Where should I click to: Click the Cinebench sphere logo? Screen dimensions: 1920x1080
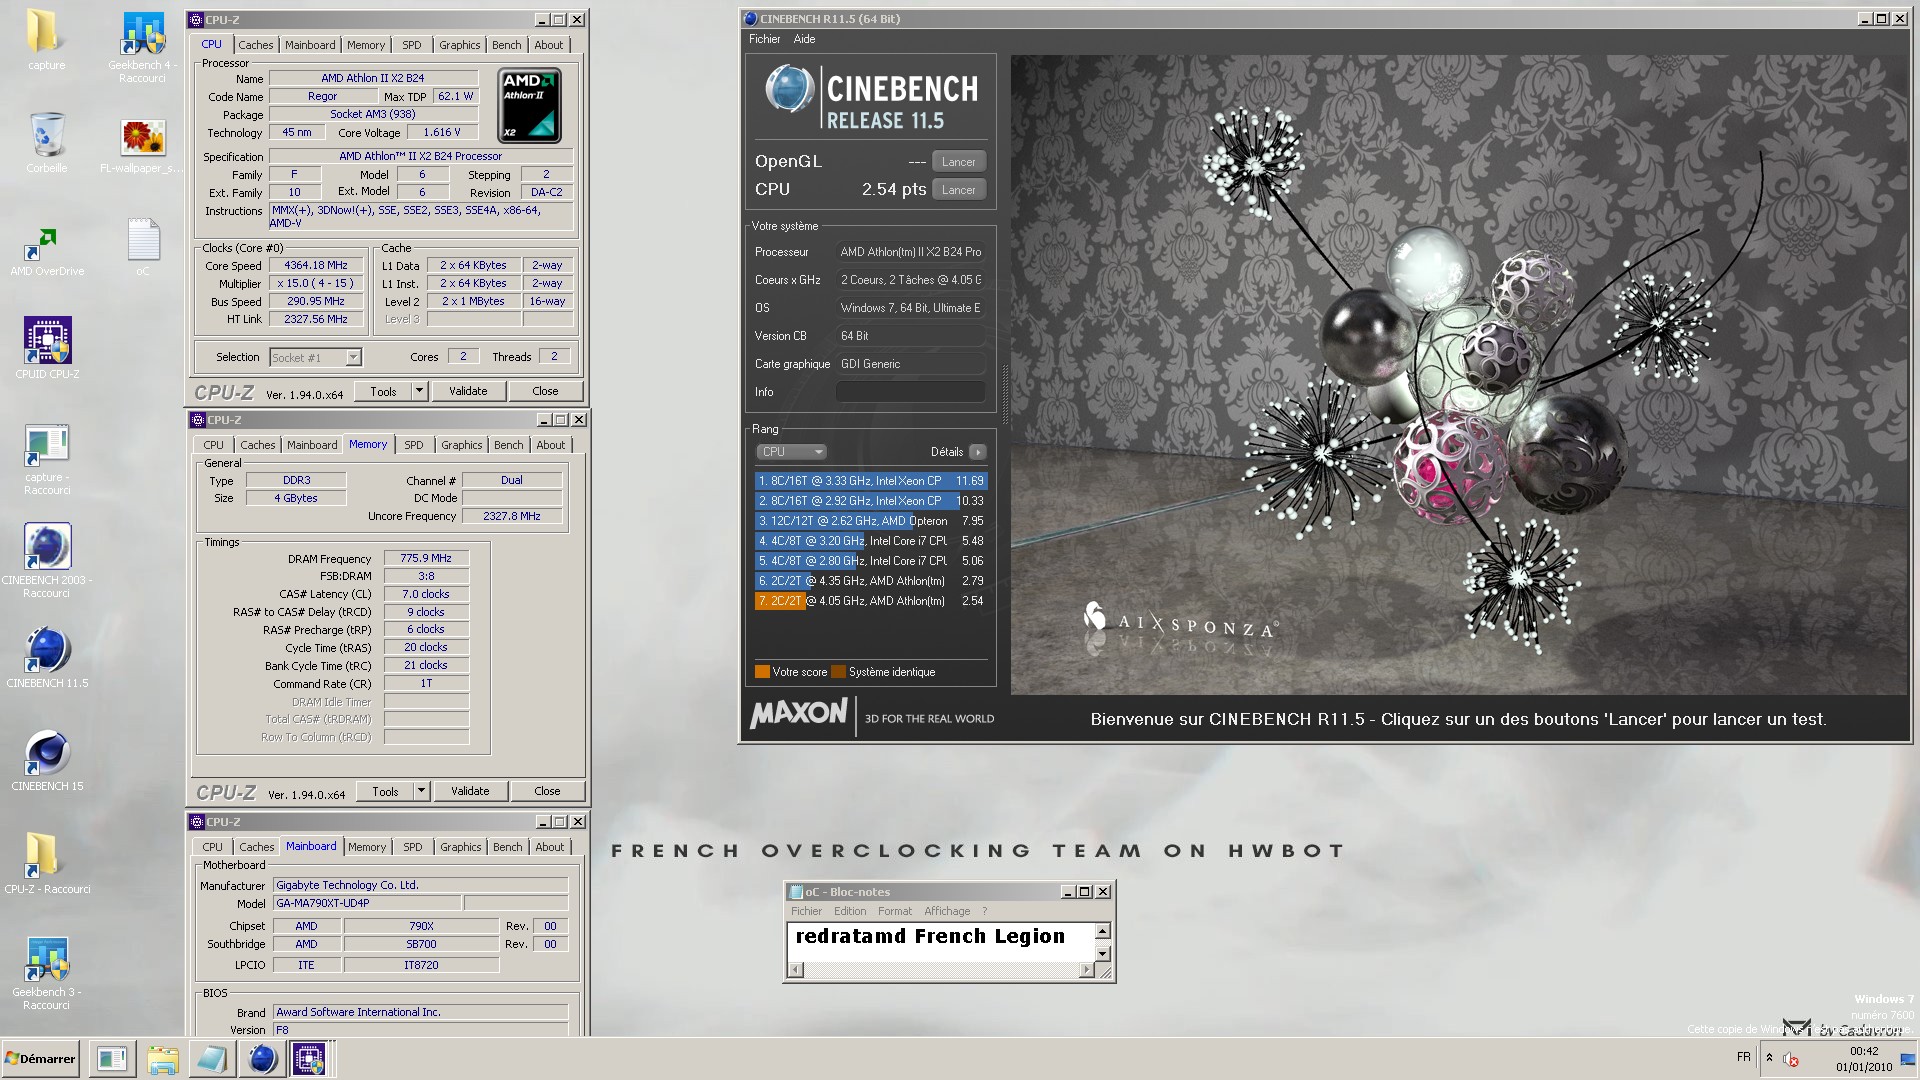click(790, 90)
